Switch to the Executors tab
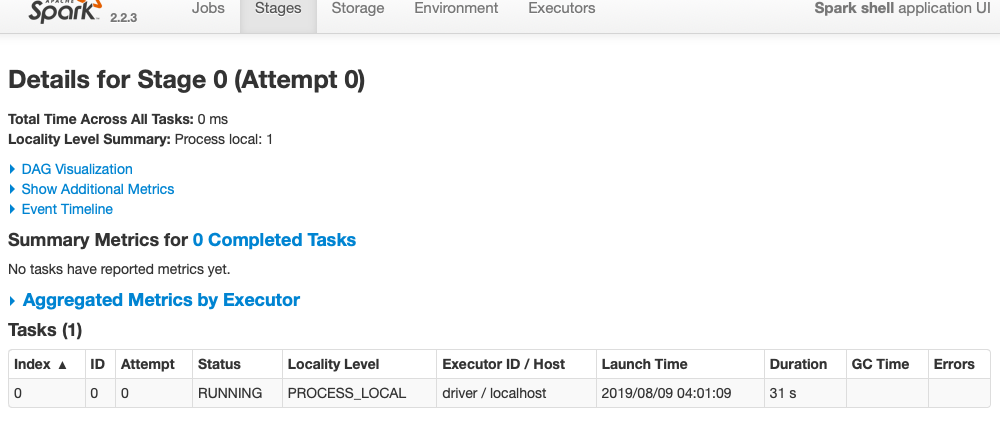This screenshot has height=430, width=1000. (x=562, y=8)
